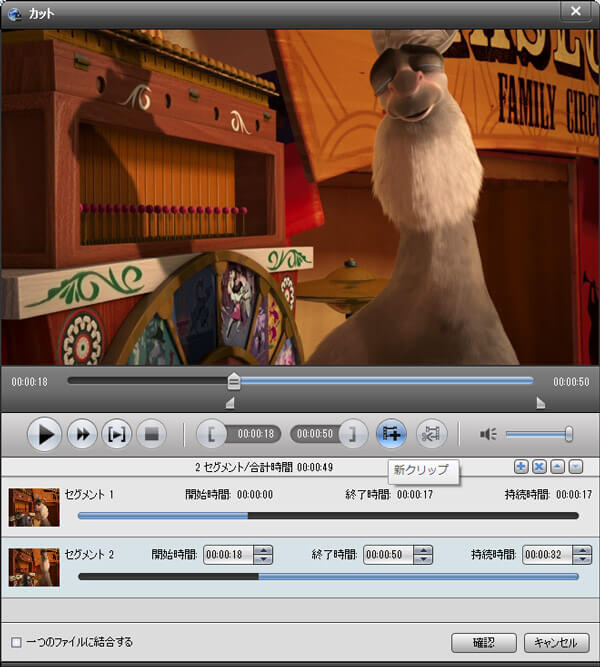Click the play segment bracket button
This screenshot has width=600, height=667.
(117, 434)
